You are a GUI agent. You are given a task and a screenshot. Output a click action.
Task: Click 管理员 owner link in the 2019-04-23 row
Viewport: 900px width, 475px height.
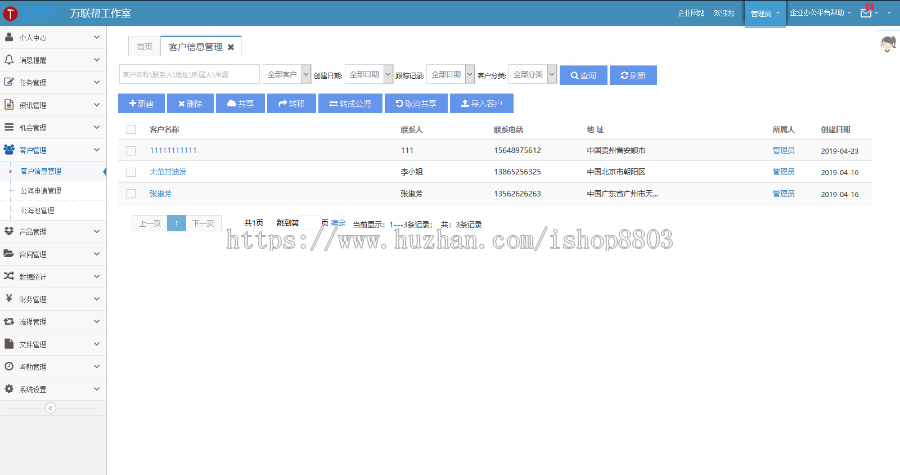(783, 150)
